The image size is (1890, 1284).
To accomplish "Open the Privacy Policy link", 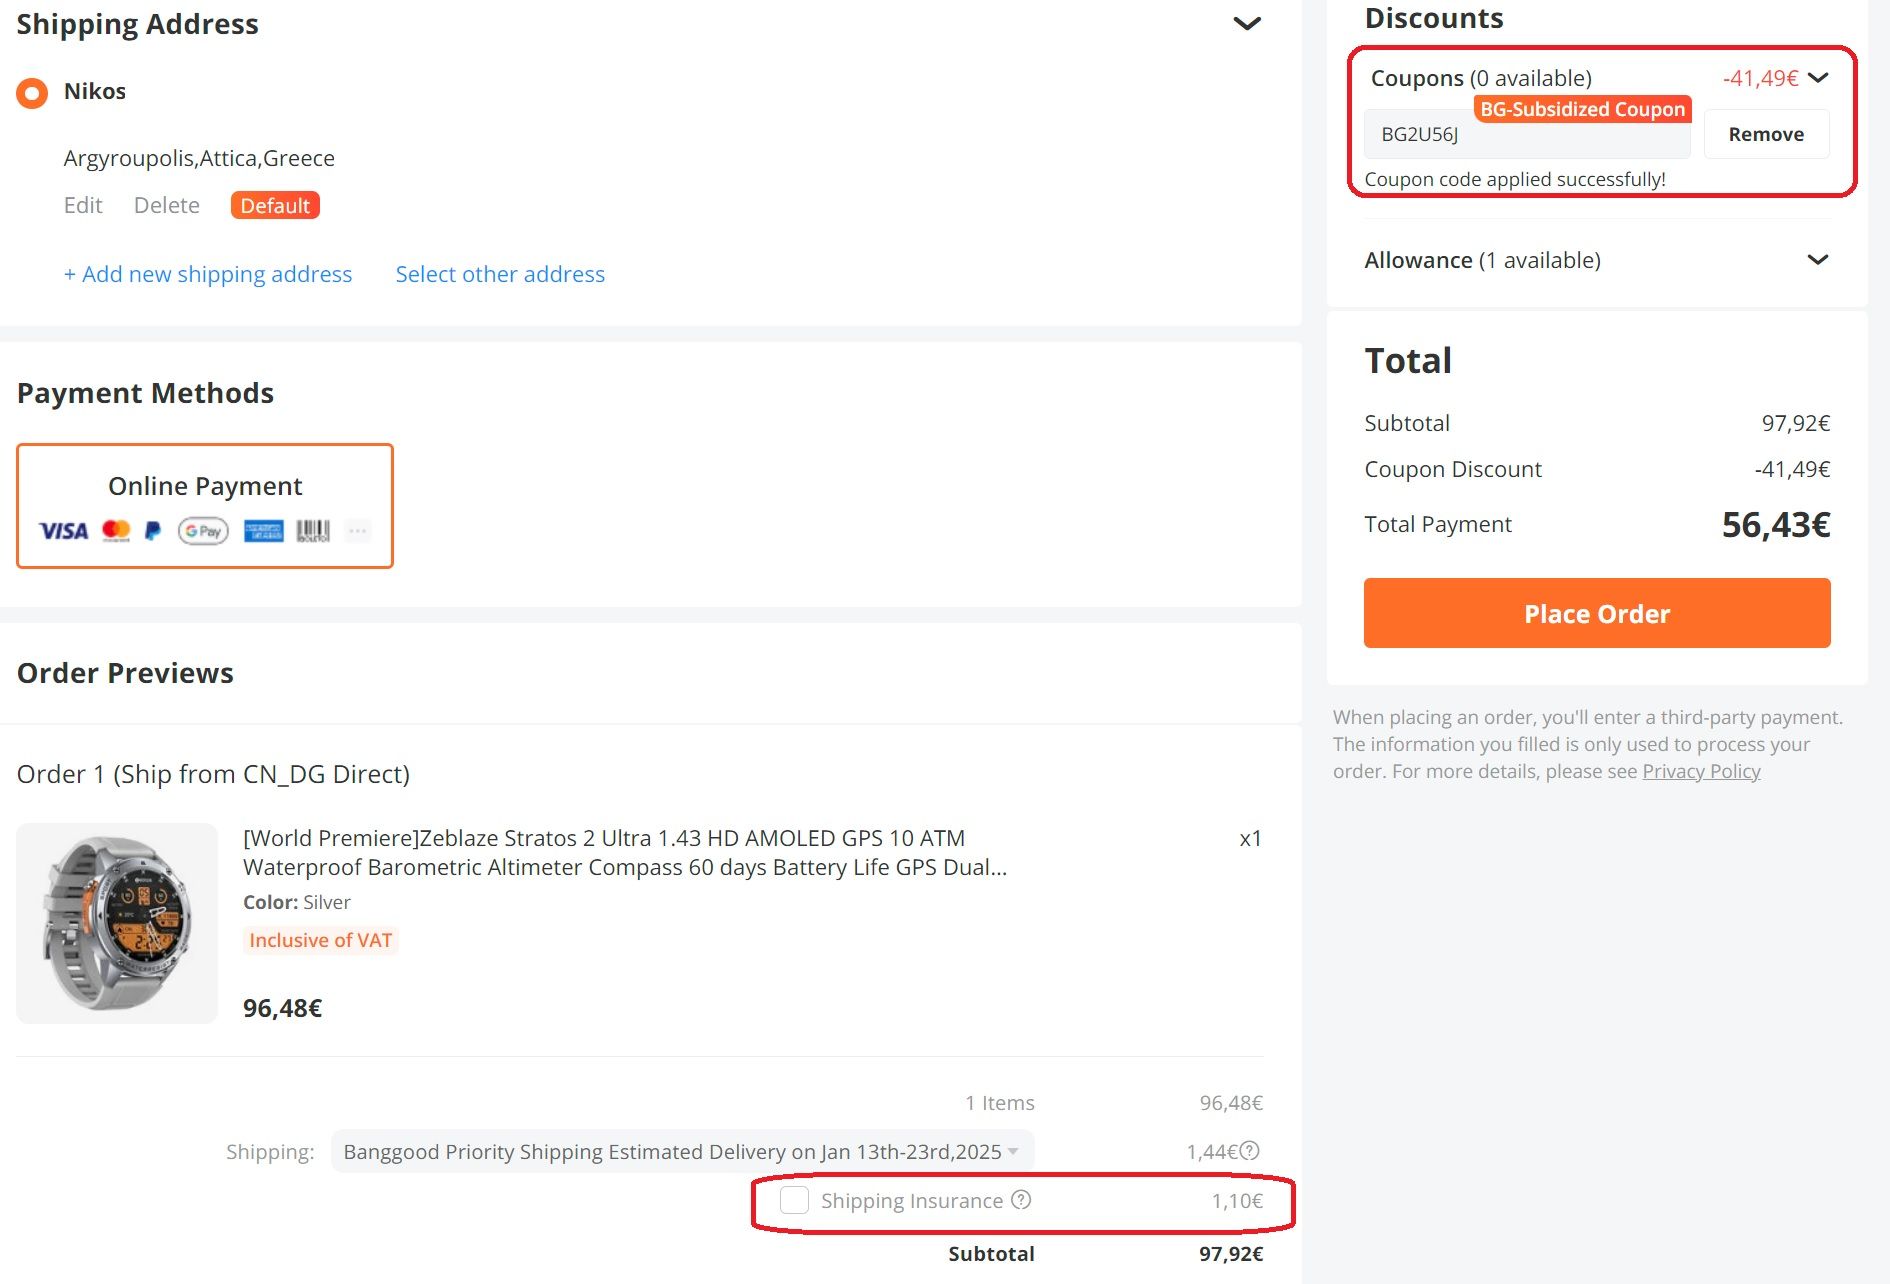I will pos(1701,771).
